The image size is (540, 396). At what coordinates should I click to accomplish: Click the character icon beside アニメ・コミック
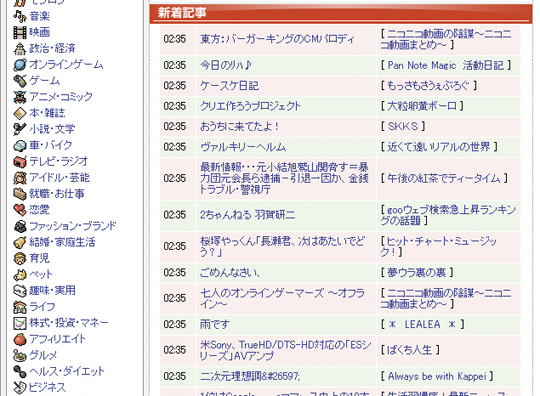[20, 97]
